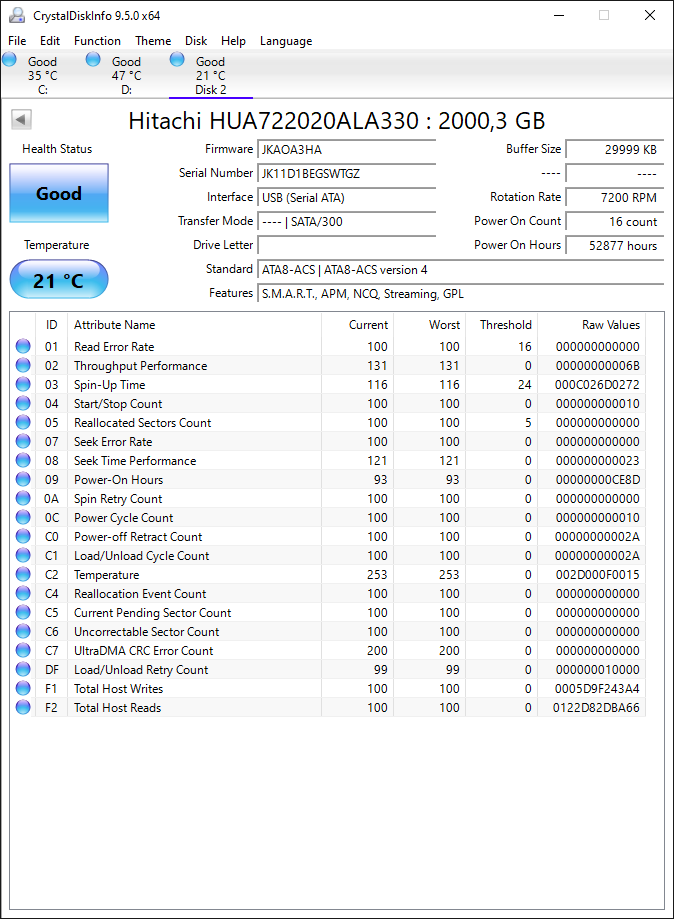
Task: Click raw value 002D000F0015
Action: tap(598, 574)
